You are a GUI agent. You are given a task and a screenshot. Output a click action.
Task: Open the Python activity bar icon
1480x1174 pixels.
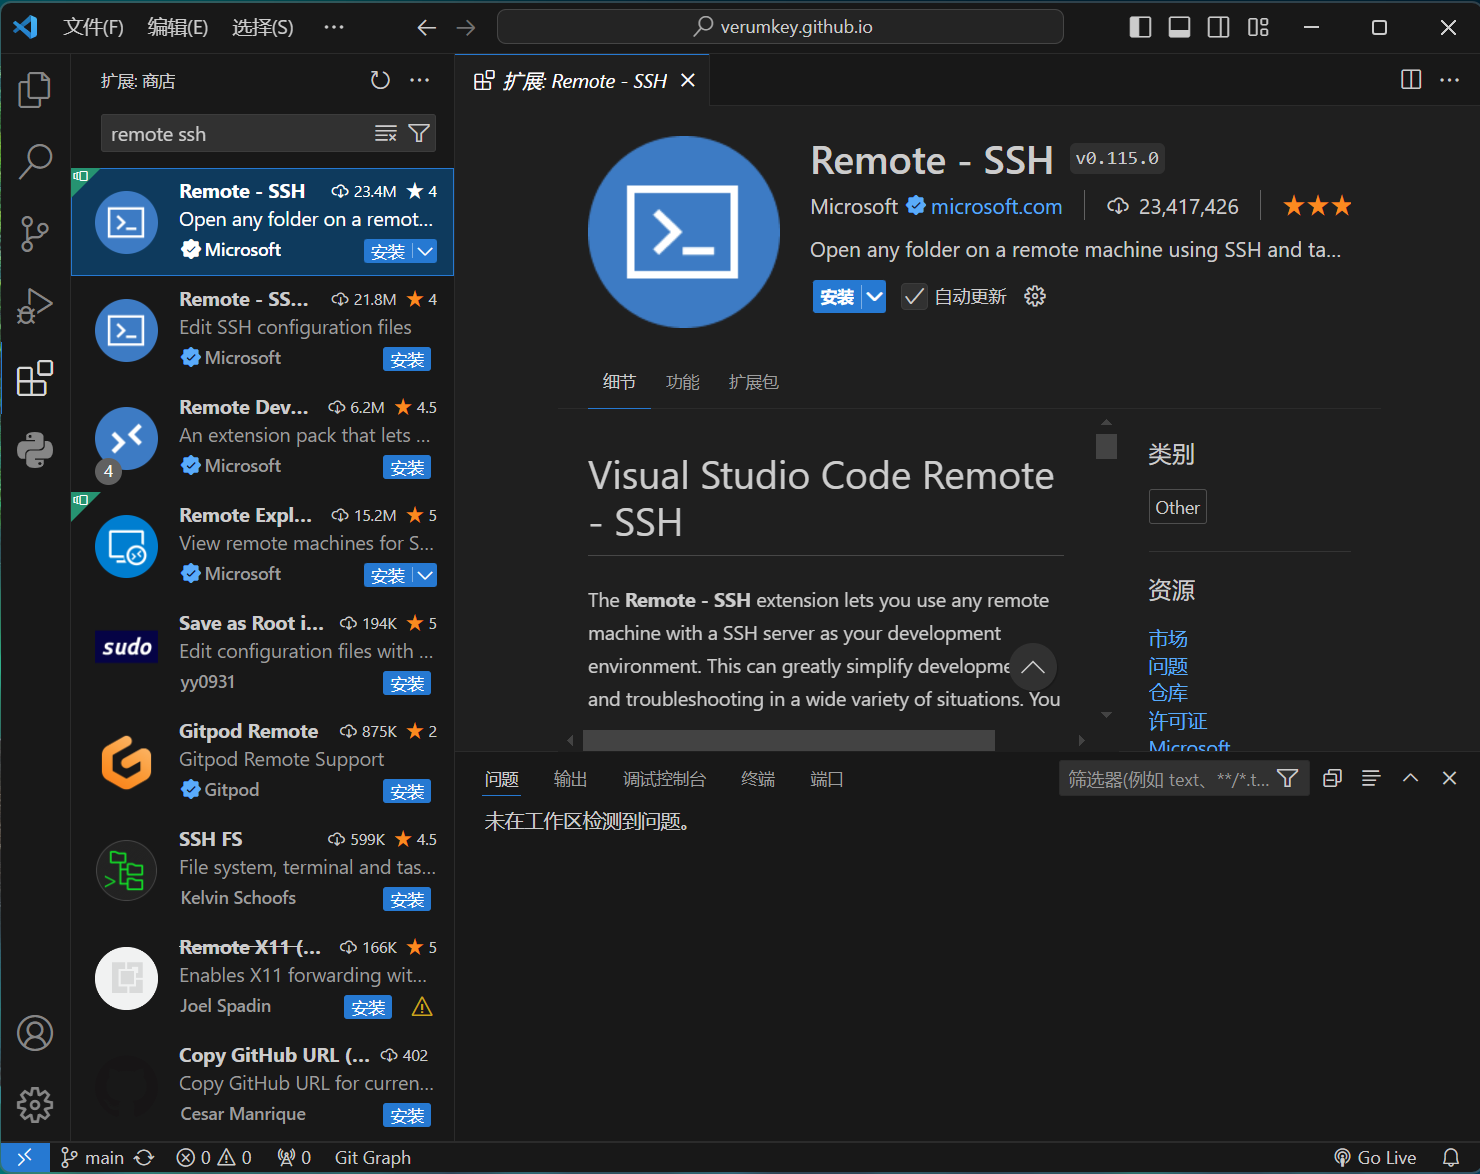coord(35,450)
